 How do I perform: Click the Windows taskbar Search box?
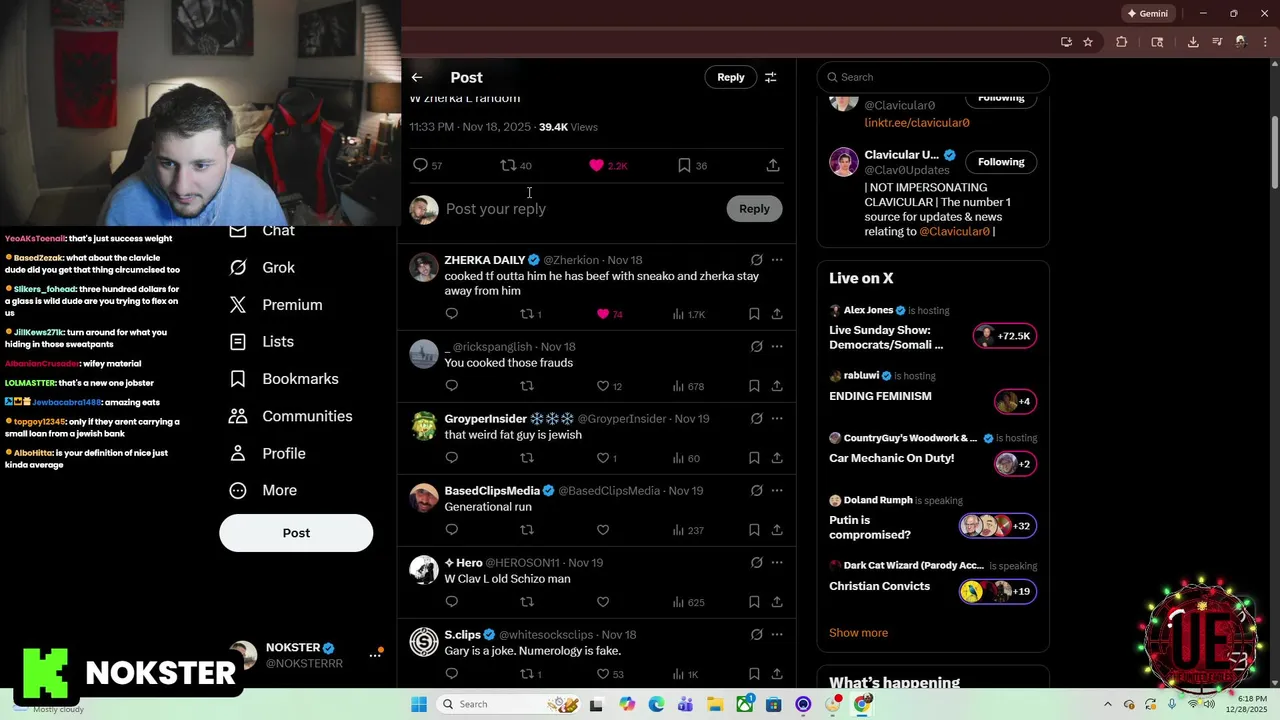[x=510, y=704]
